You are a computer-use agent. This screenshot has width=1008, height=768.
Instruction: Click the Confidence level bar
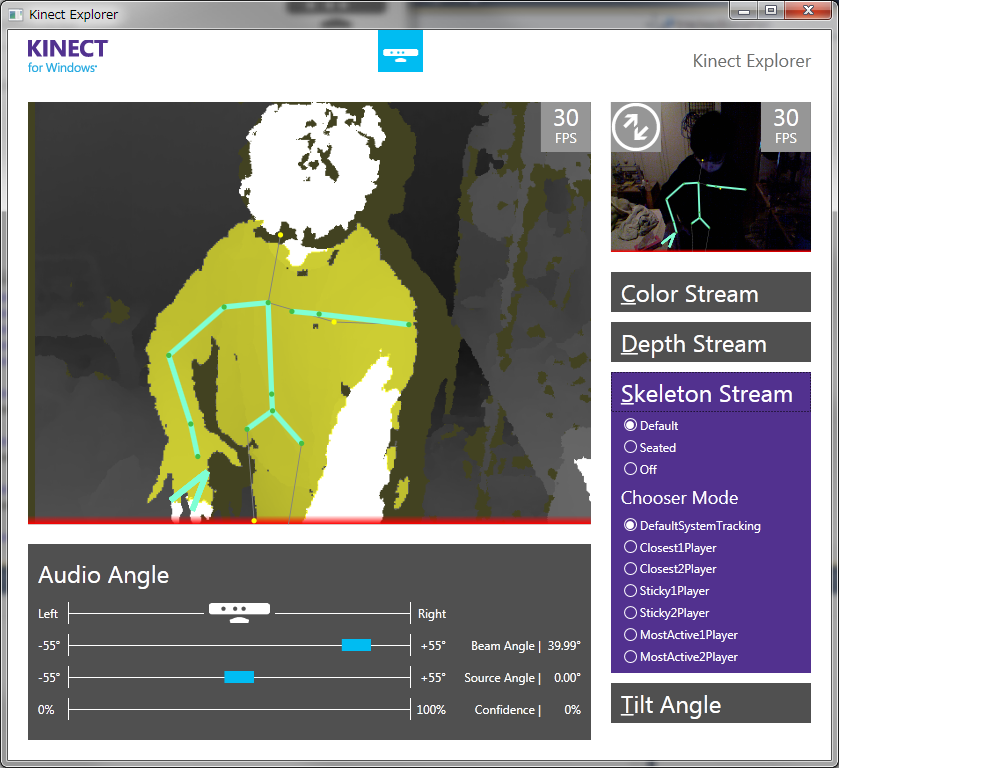(x=239, y=710)
